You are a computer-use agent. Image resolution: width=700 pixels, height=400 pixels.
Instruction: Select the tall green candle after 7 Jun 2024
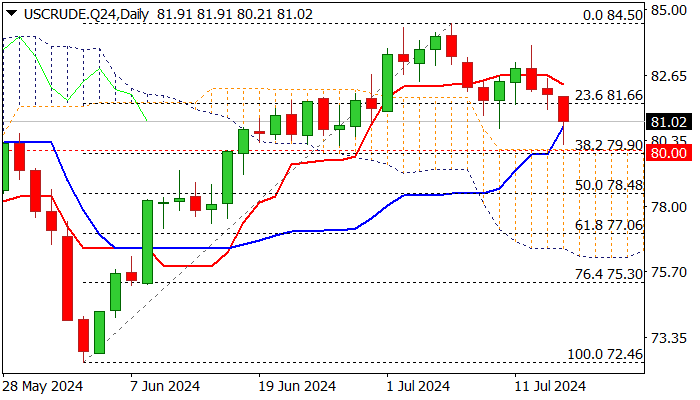(148, 242)
